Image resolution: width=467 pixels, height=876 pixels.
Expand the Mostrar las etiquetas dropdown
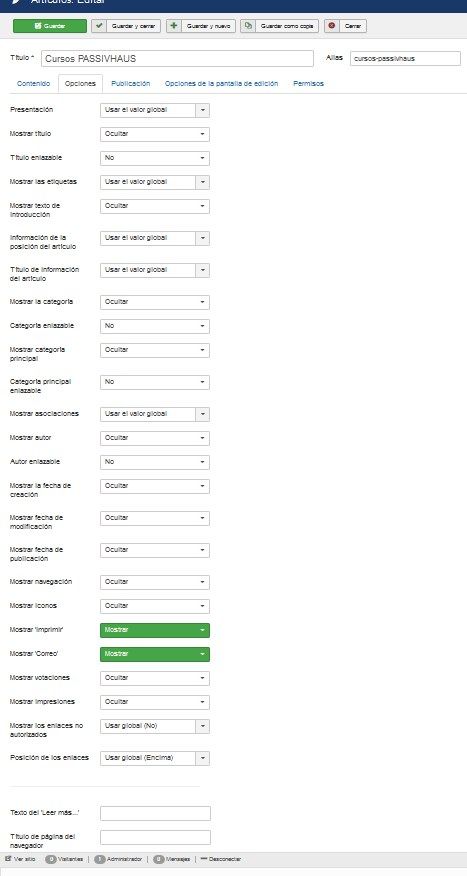point(155,183)
